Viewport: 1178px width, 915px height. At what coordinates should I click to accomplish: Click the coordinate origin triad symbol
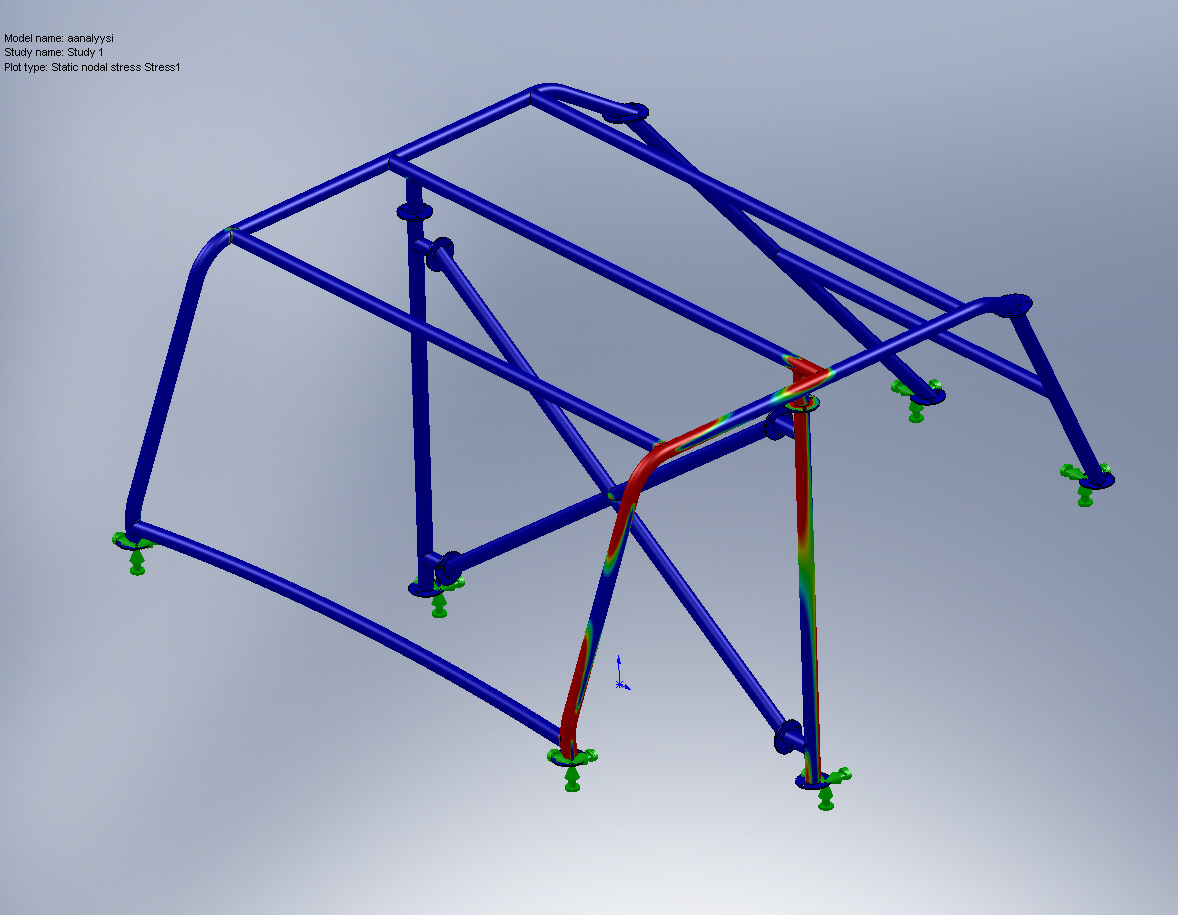pos(620,675)
